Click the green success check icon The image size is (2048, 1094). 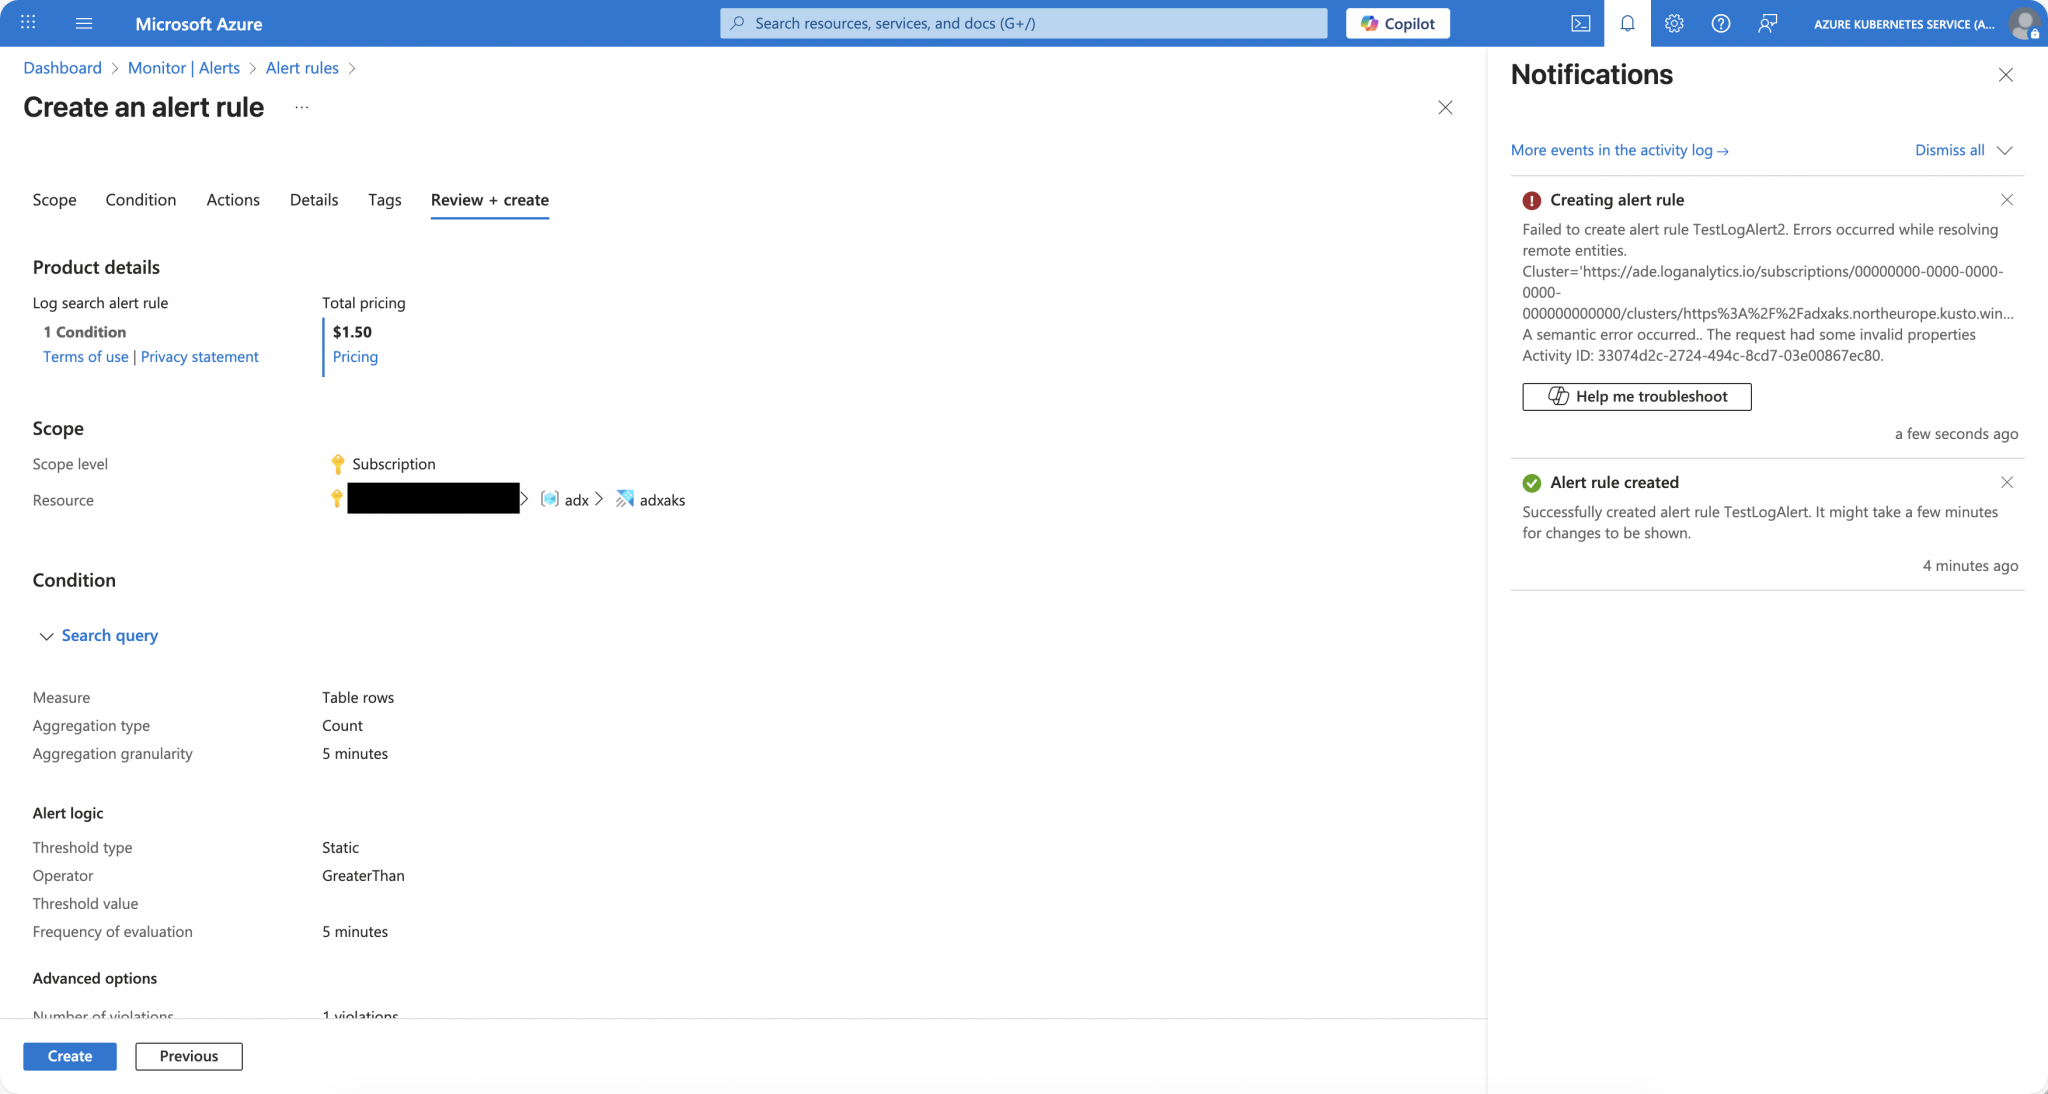[x=1531, y=483]
